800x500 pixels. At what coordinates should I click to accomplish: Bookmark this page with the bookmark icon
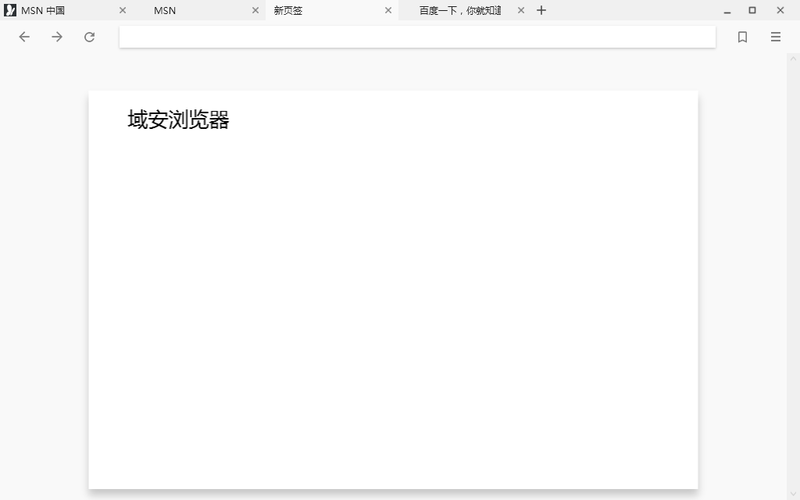(x=742, y=37)
